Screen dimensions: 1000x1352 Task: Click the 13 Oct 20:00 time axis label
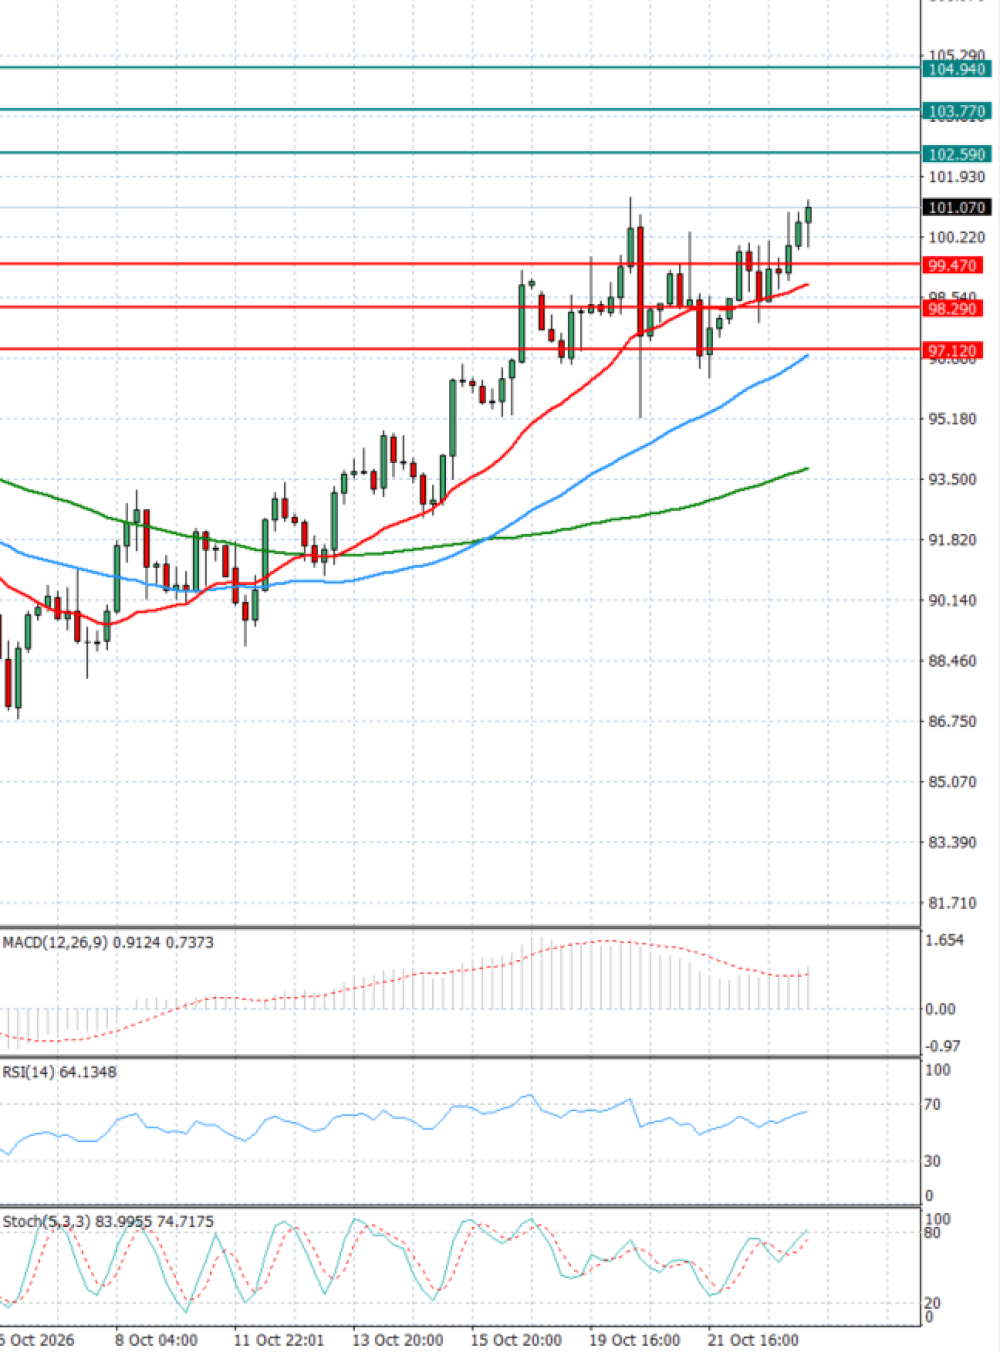pos(397,1340)
